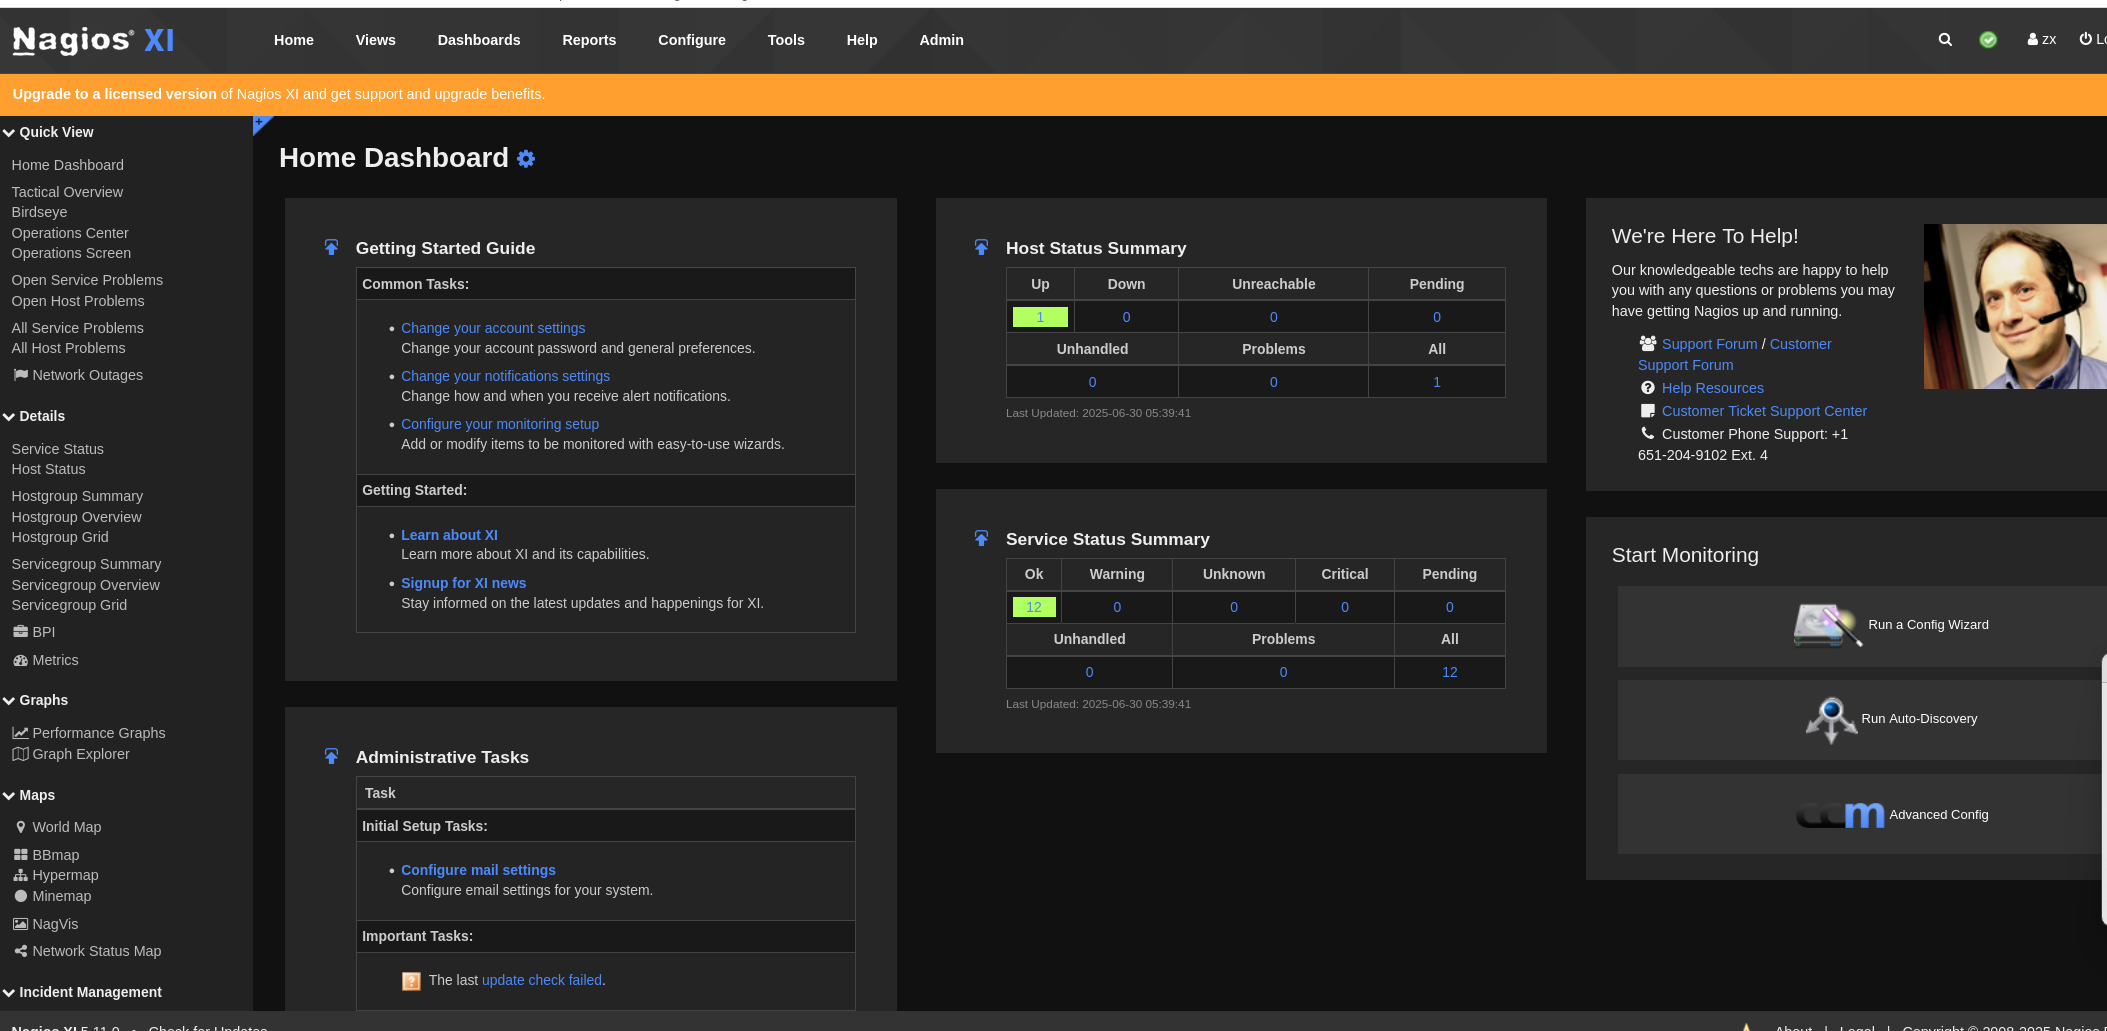Click Upgrade to a licensed version link
The height and width of the screenshot is (1031, 2107).
pos(114,94)
